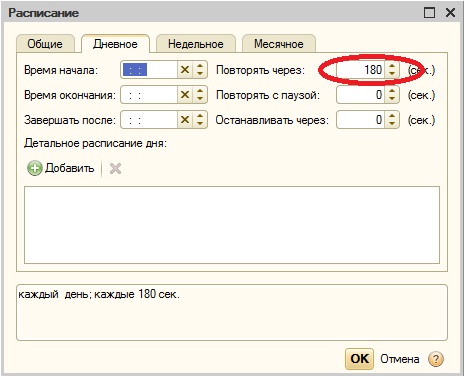
Task: Clear the Завершать после field with X
Action: (x=185, y=120)
